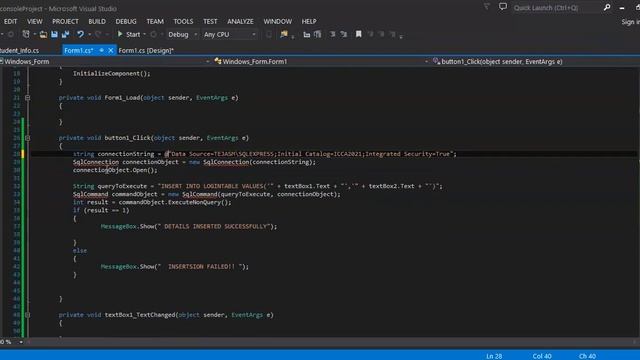Click the Open File folder icon
Screen dimensions: 640x360
pos(43,35)
